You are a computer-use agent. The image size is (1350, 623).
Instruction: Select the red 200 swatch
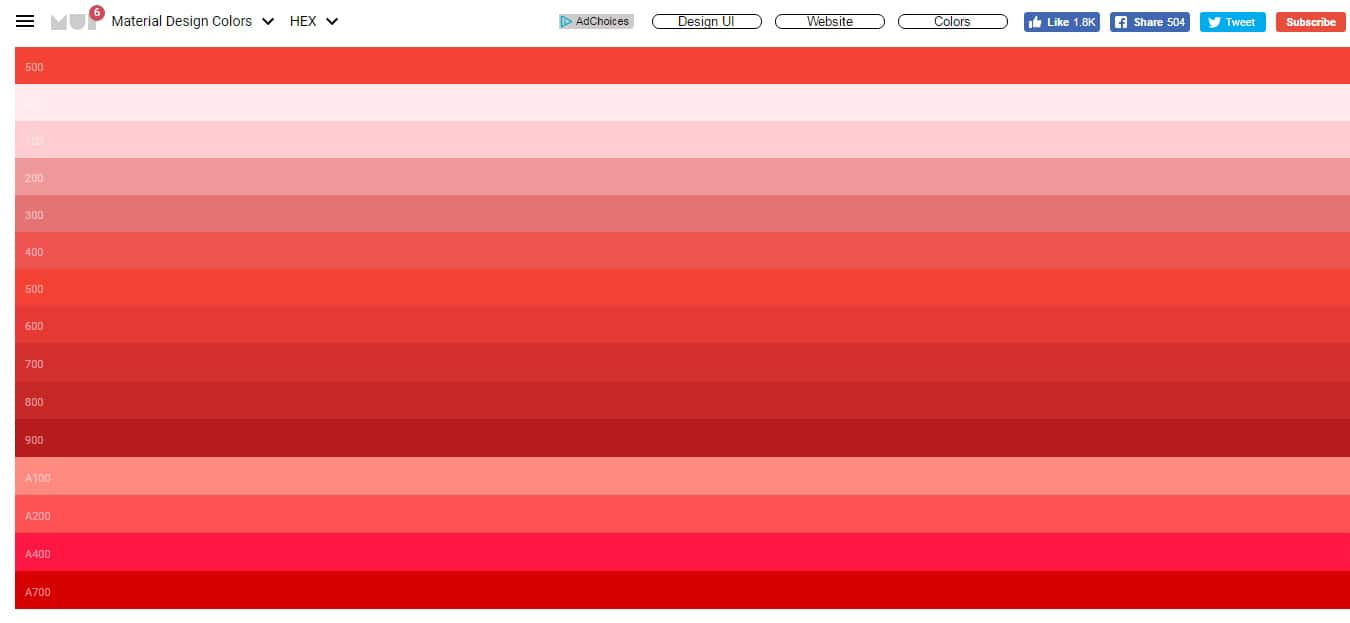[682, 176]
